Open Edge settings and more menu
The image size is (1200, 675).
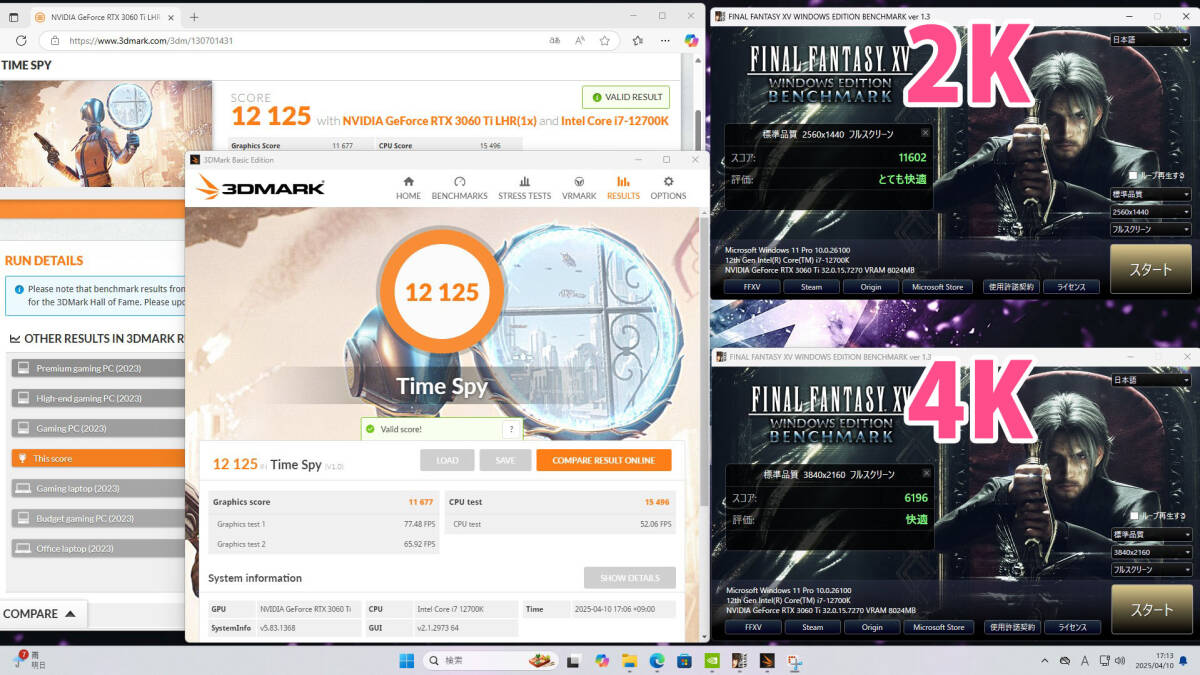(663, 41)
